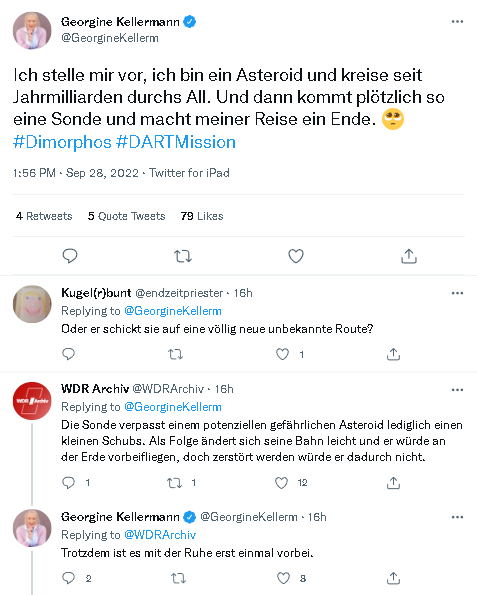The width and height of the screenshot is (477, 595).
Task: Open Kugel(r)bunt avatar image
Action: 32,304
